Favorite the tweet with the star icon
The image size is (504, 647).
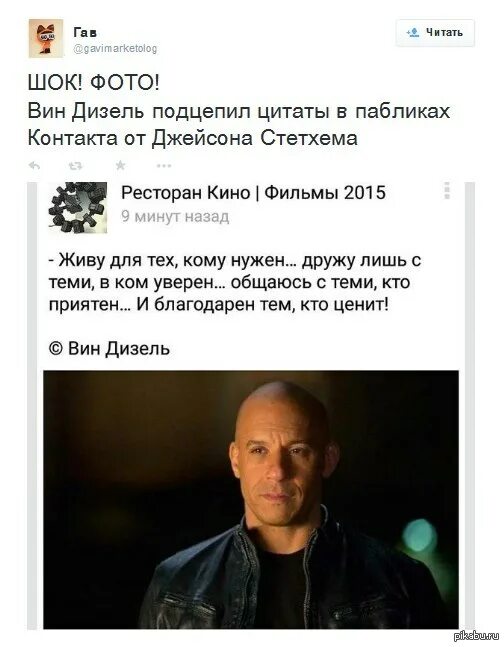120,166
